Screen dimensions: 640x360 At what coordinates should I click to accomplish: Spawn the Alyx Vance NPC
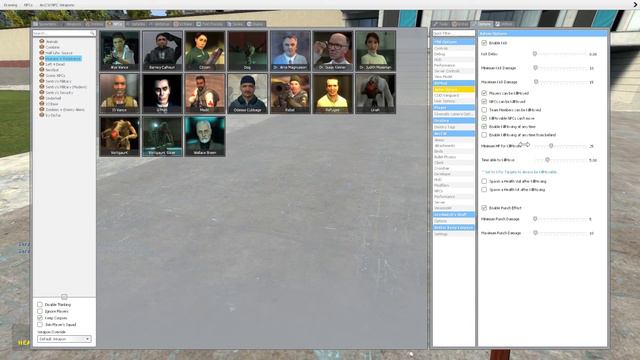point(120,51)
